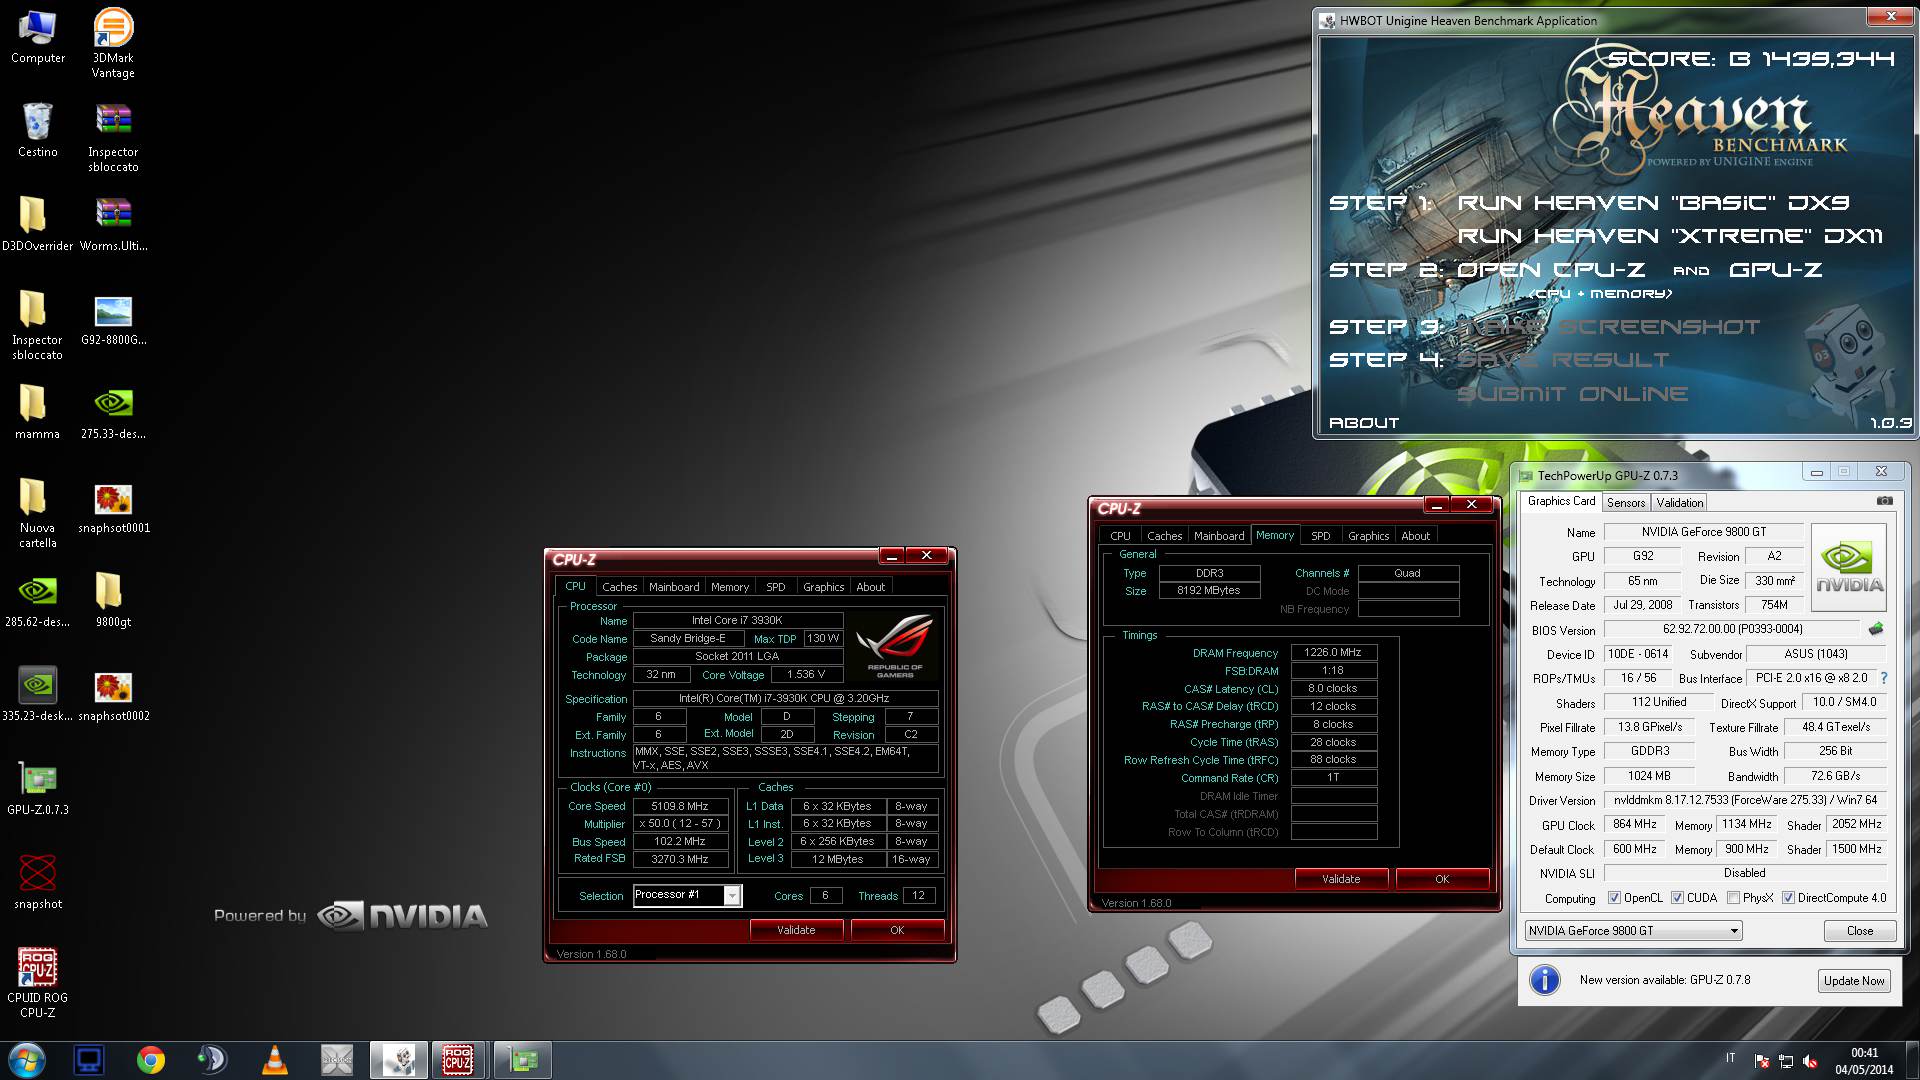
Task: Open the GPU selector dropdown in GPU-Z
Action: pyautogui.click(x=1633, y=931)
